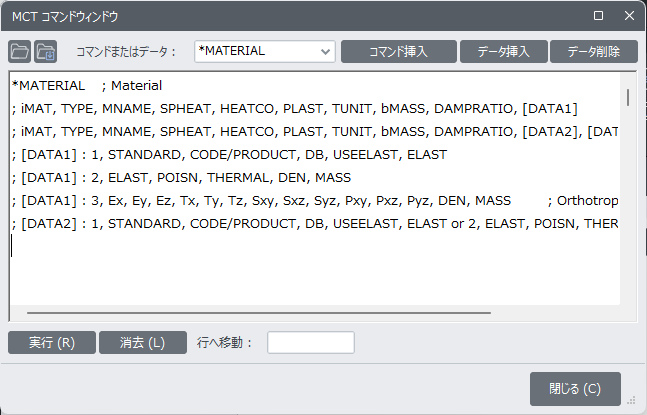Click line '[DATA1] : 3, Ex, Ey, Ez'

[x=315, y=201]
